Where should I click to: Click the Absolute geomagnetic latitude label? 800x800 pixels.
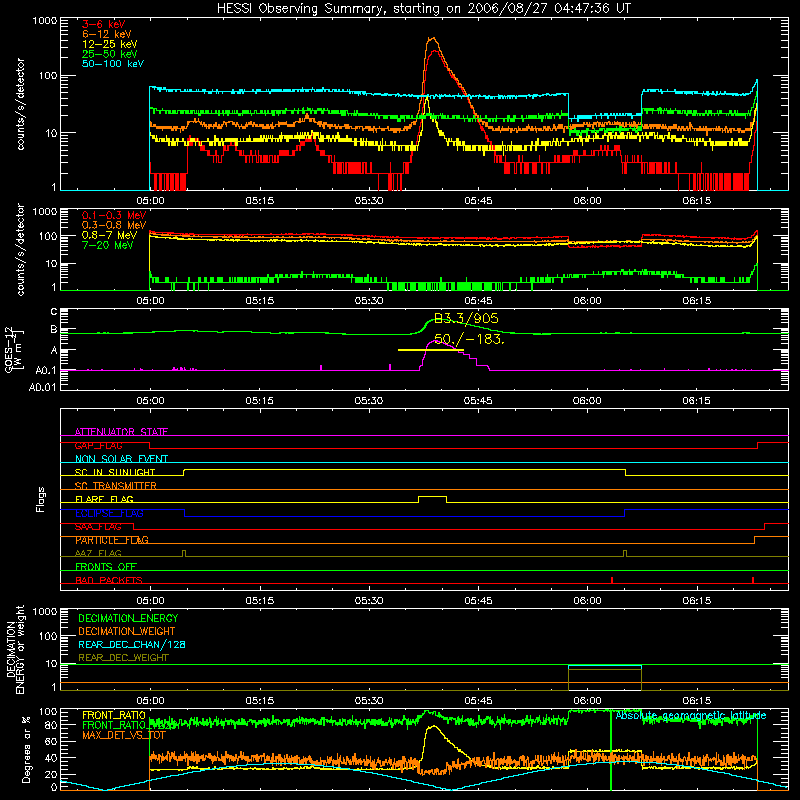(691, 715)
